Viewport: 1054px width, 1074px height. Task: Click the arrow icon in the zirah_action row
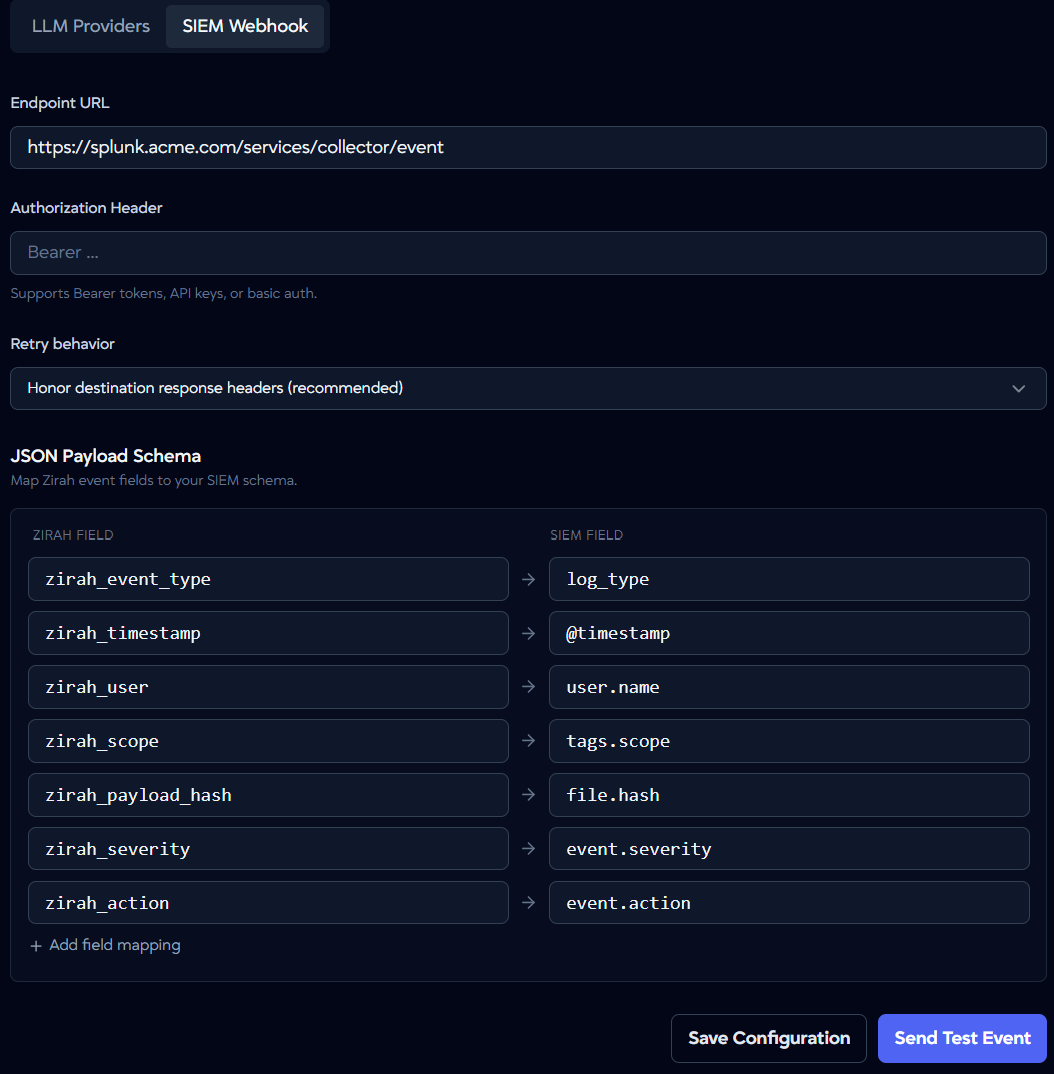tap(529, 903)
